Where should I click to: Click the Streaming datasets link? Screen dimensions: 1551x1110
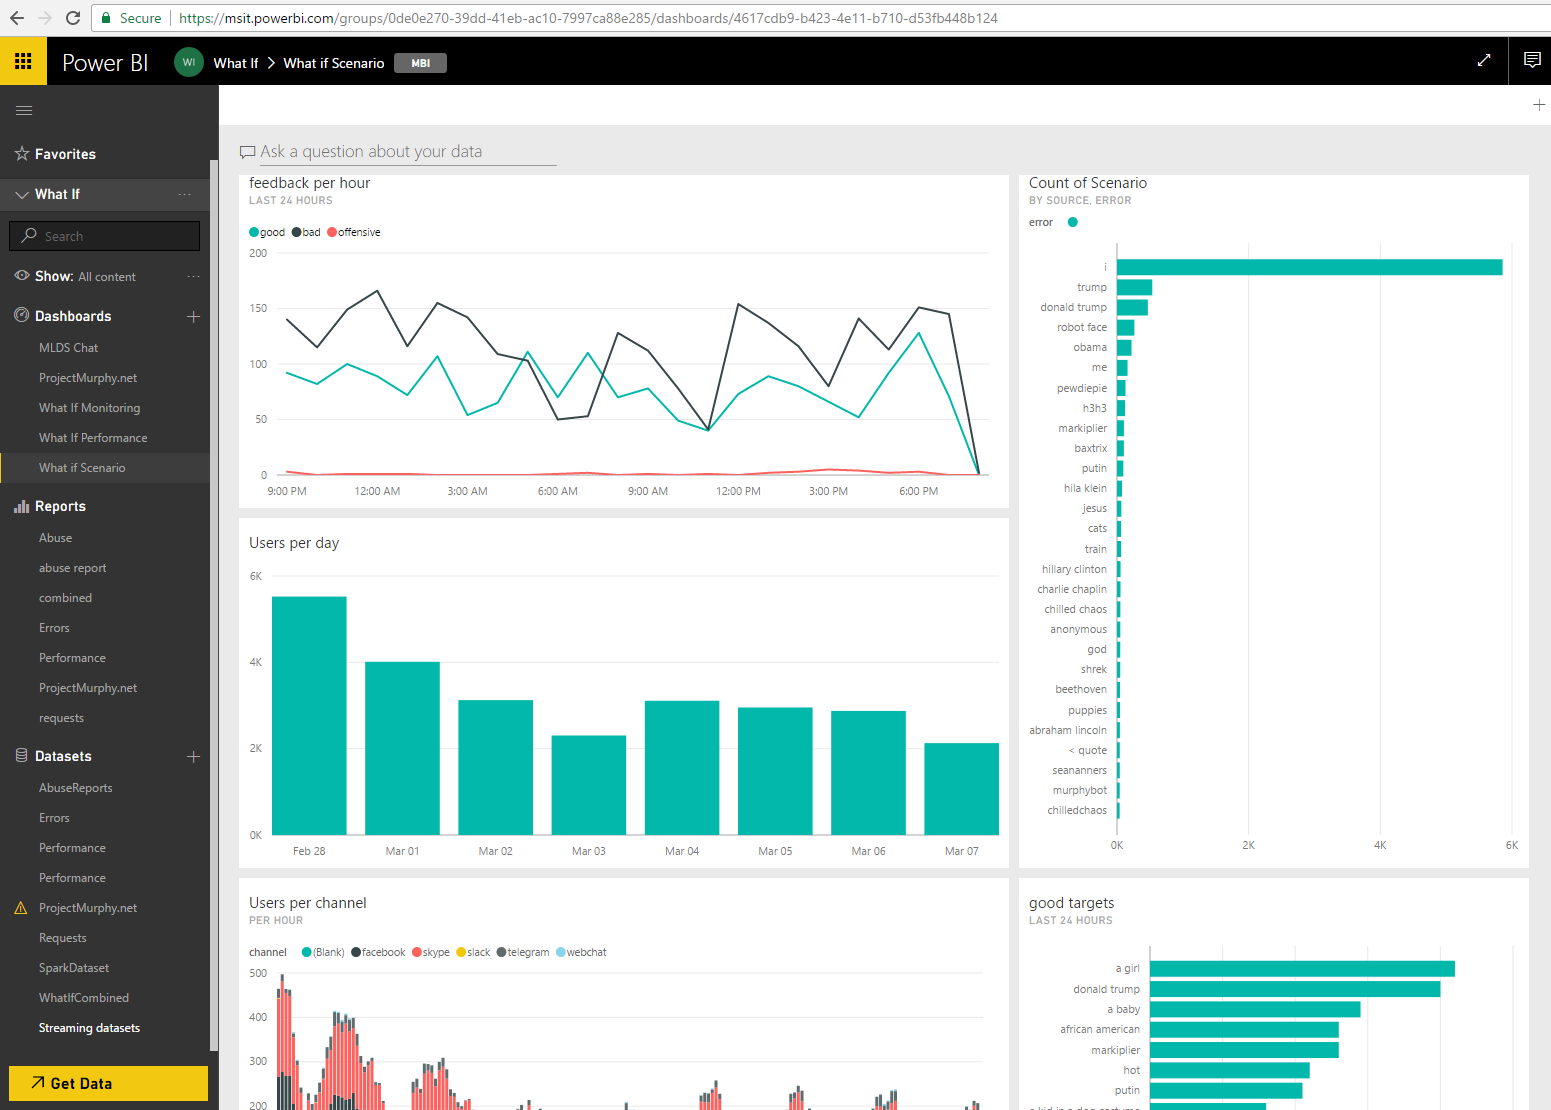point(89,1028)
